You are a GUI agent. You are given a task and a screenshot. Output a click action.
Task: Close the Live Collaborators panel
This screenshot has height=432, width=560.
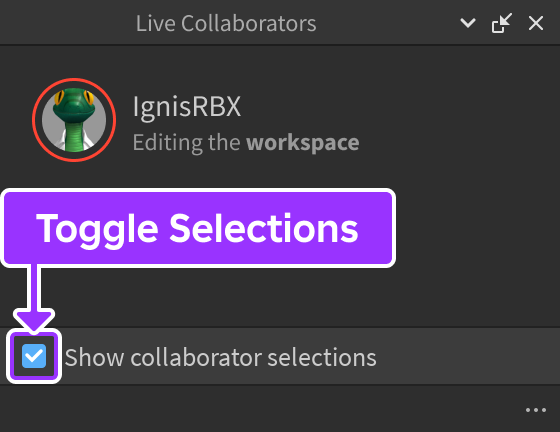coord(536,24)
